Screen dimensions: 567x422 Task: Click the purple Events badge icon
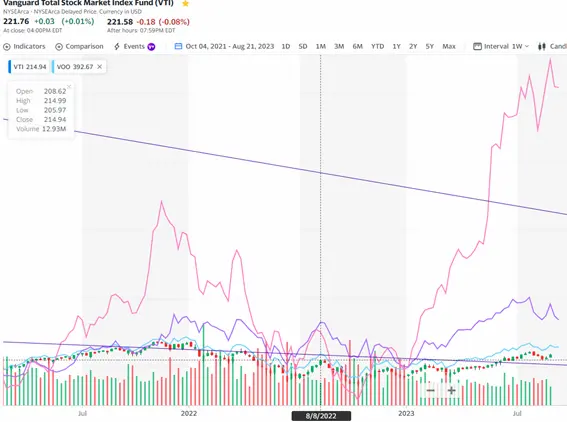[152, 47]
